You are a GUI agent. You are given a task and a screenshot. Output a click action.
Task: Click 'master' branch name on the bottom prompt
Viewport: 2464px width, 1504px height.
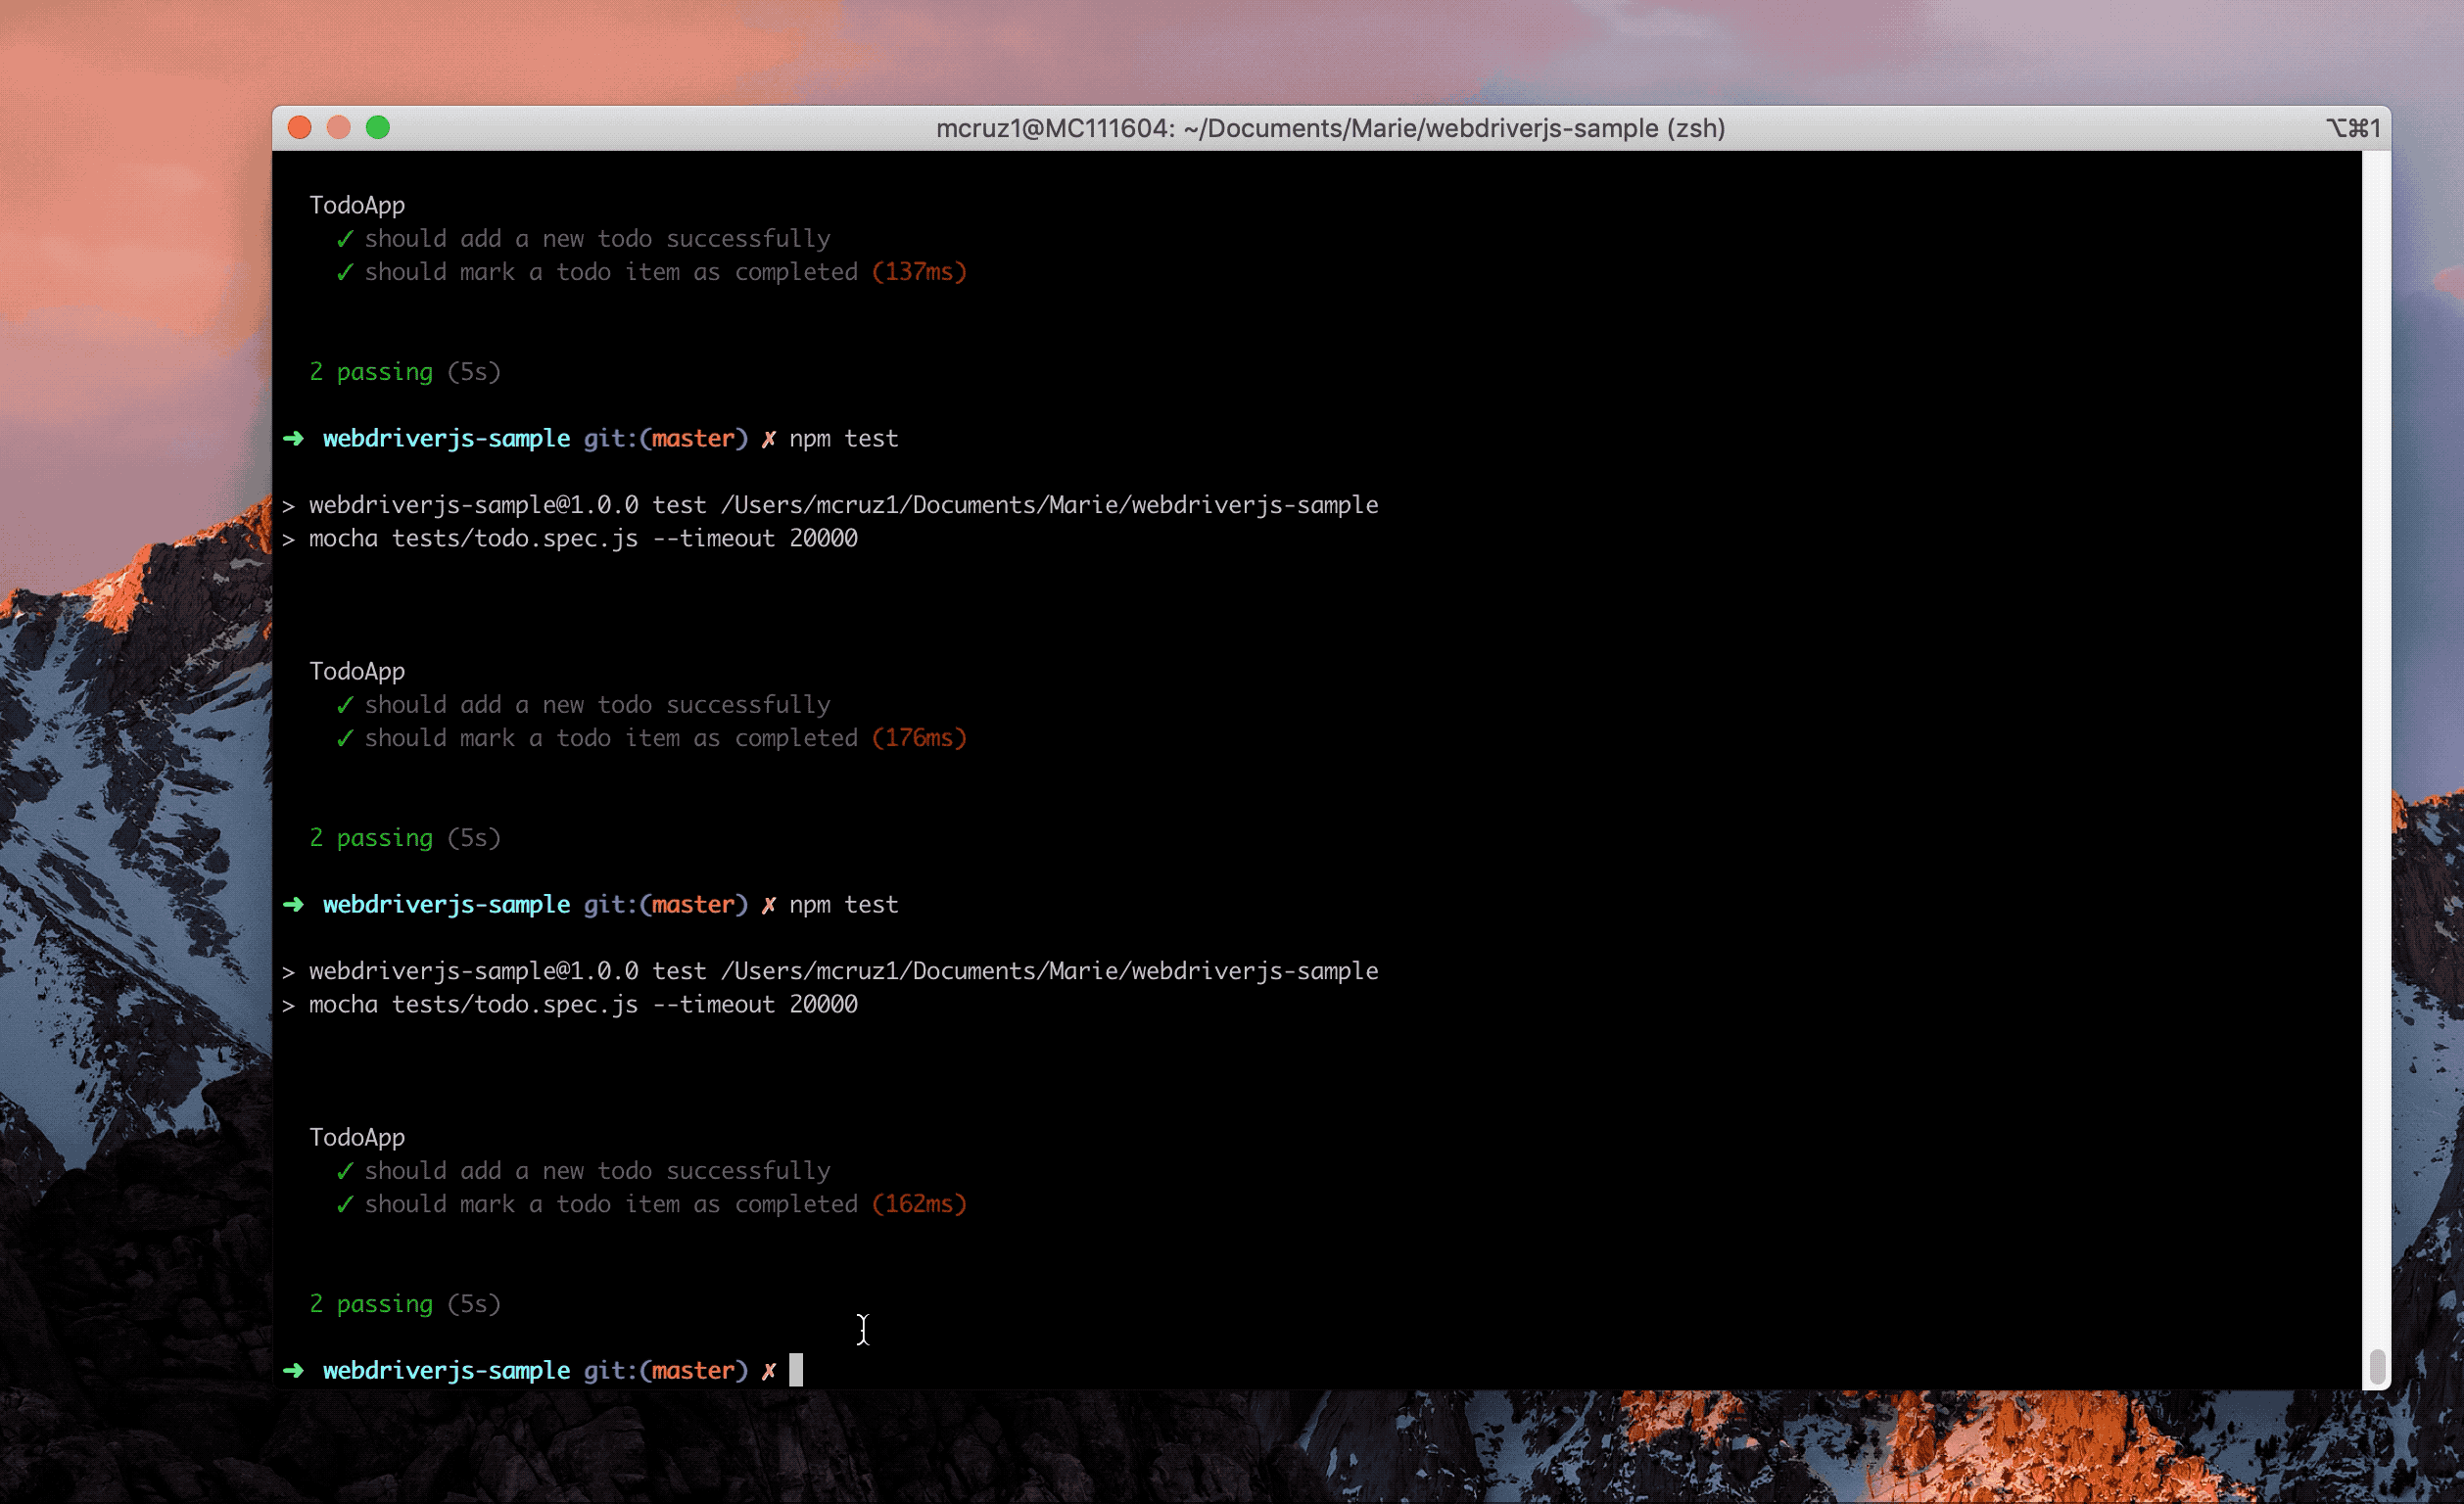(x=693, y=1370)
